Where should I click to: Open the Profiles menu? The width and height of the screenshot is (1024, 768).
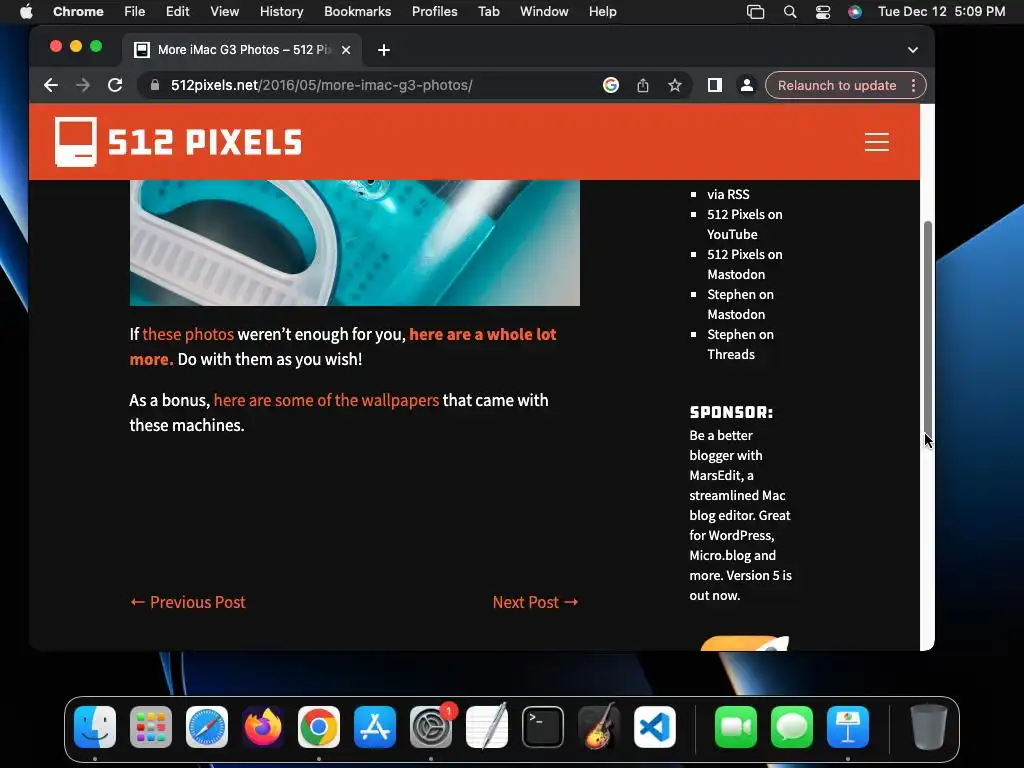434,12
